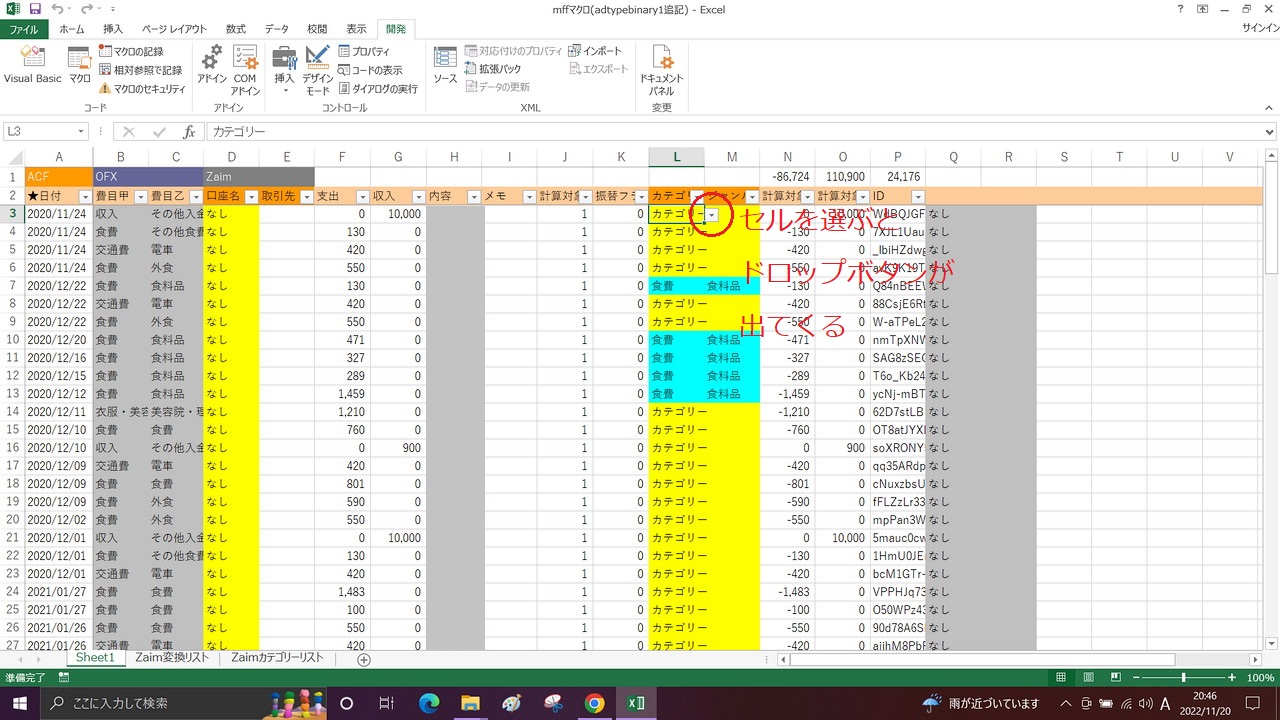Switch to Zaim変換リスト sheet
1280x720 pixels.
172,658
